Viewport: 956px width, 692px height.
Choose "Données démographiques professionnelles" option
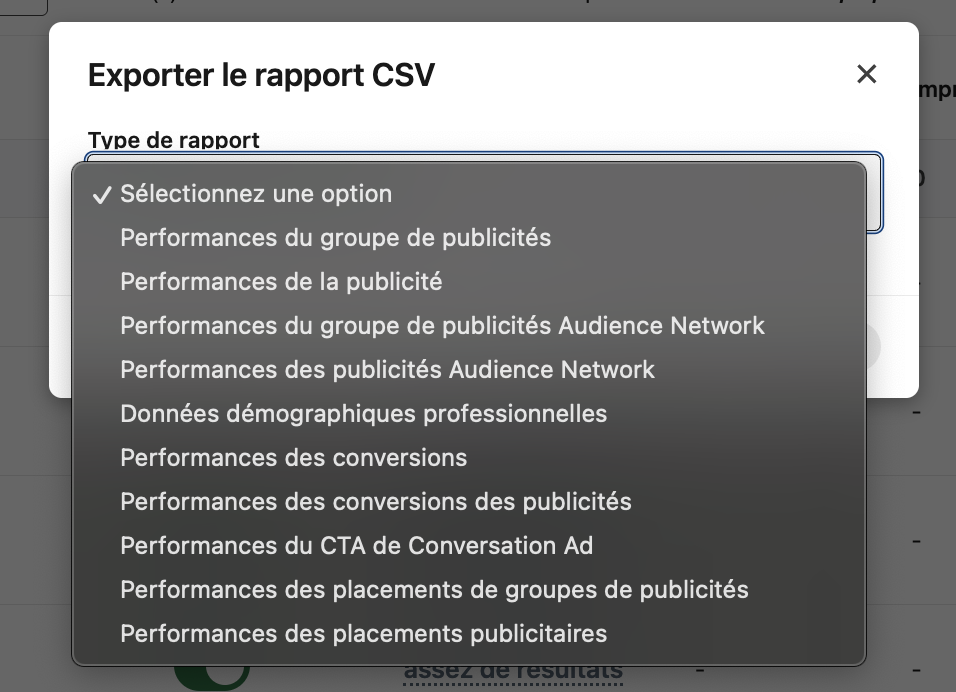click(x=363, y=413)
